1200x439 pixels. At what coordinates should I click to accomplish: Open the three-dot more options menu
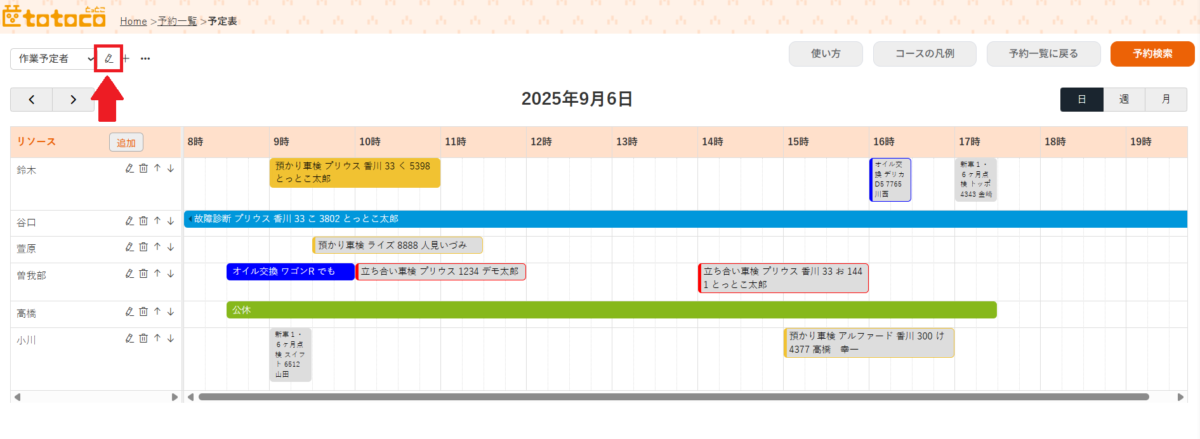click(145, 59)
